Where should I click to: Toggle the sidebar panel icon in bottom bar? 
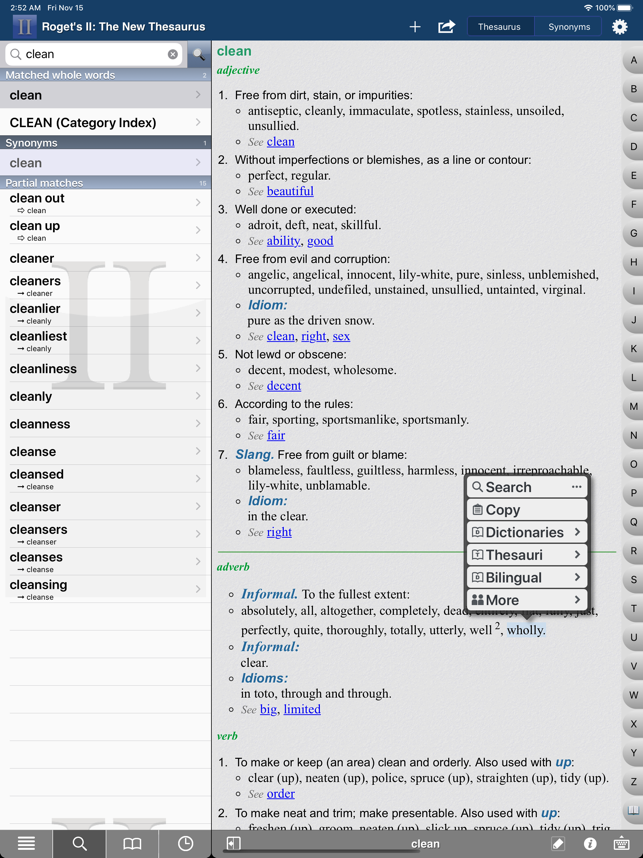233,844
